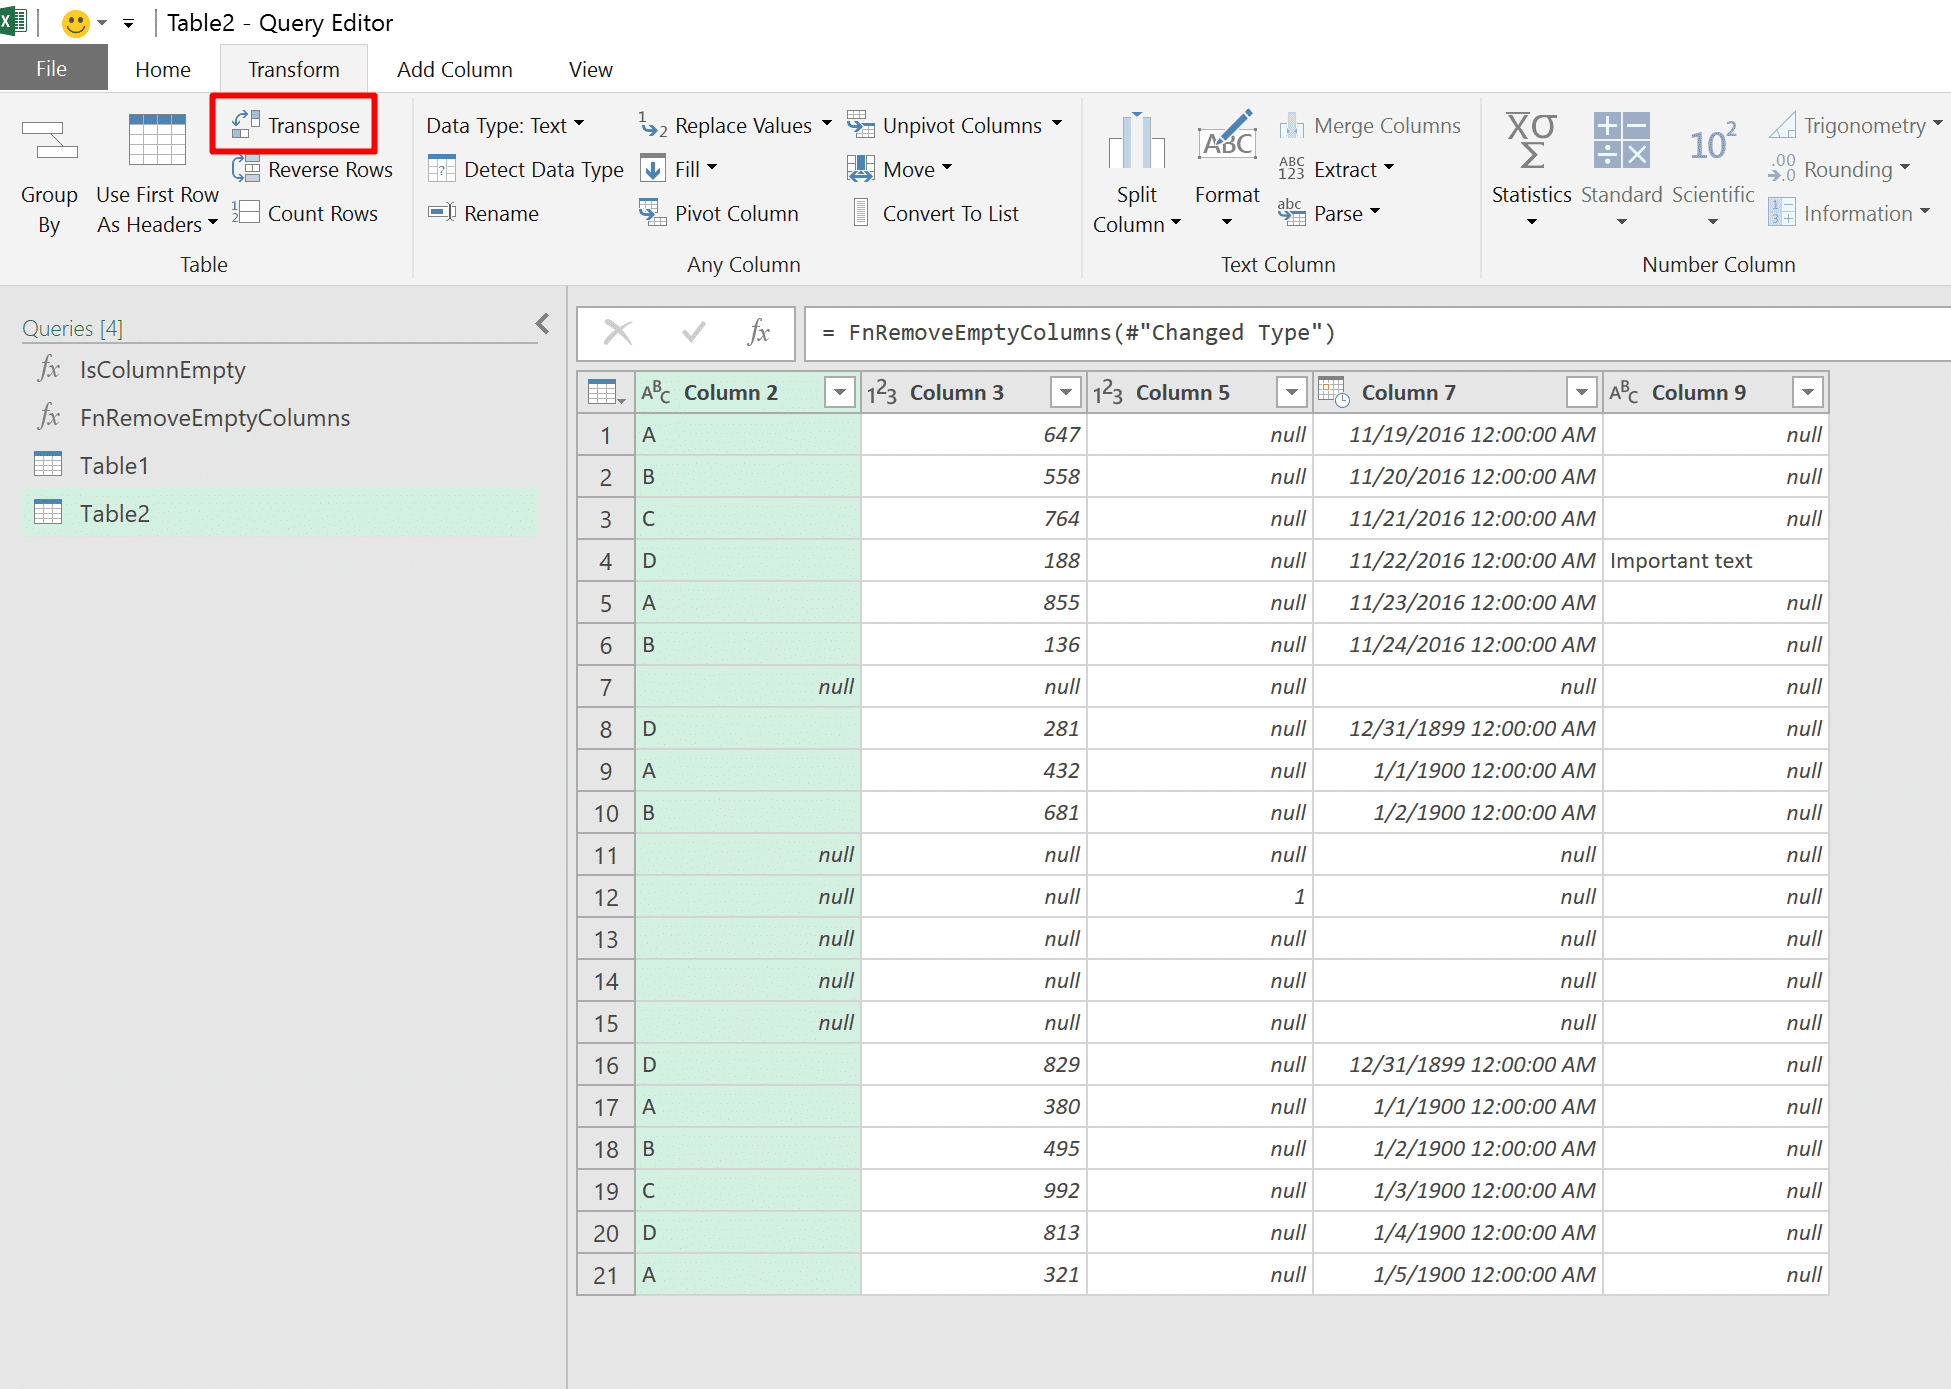Select the Transform tab

click(x=294, y=69)
